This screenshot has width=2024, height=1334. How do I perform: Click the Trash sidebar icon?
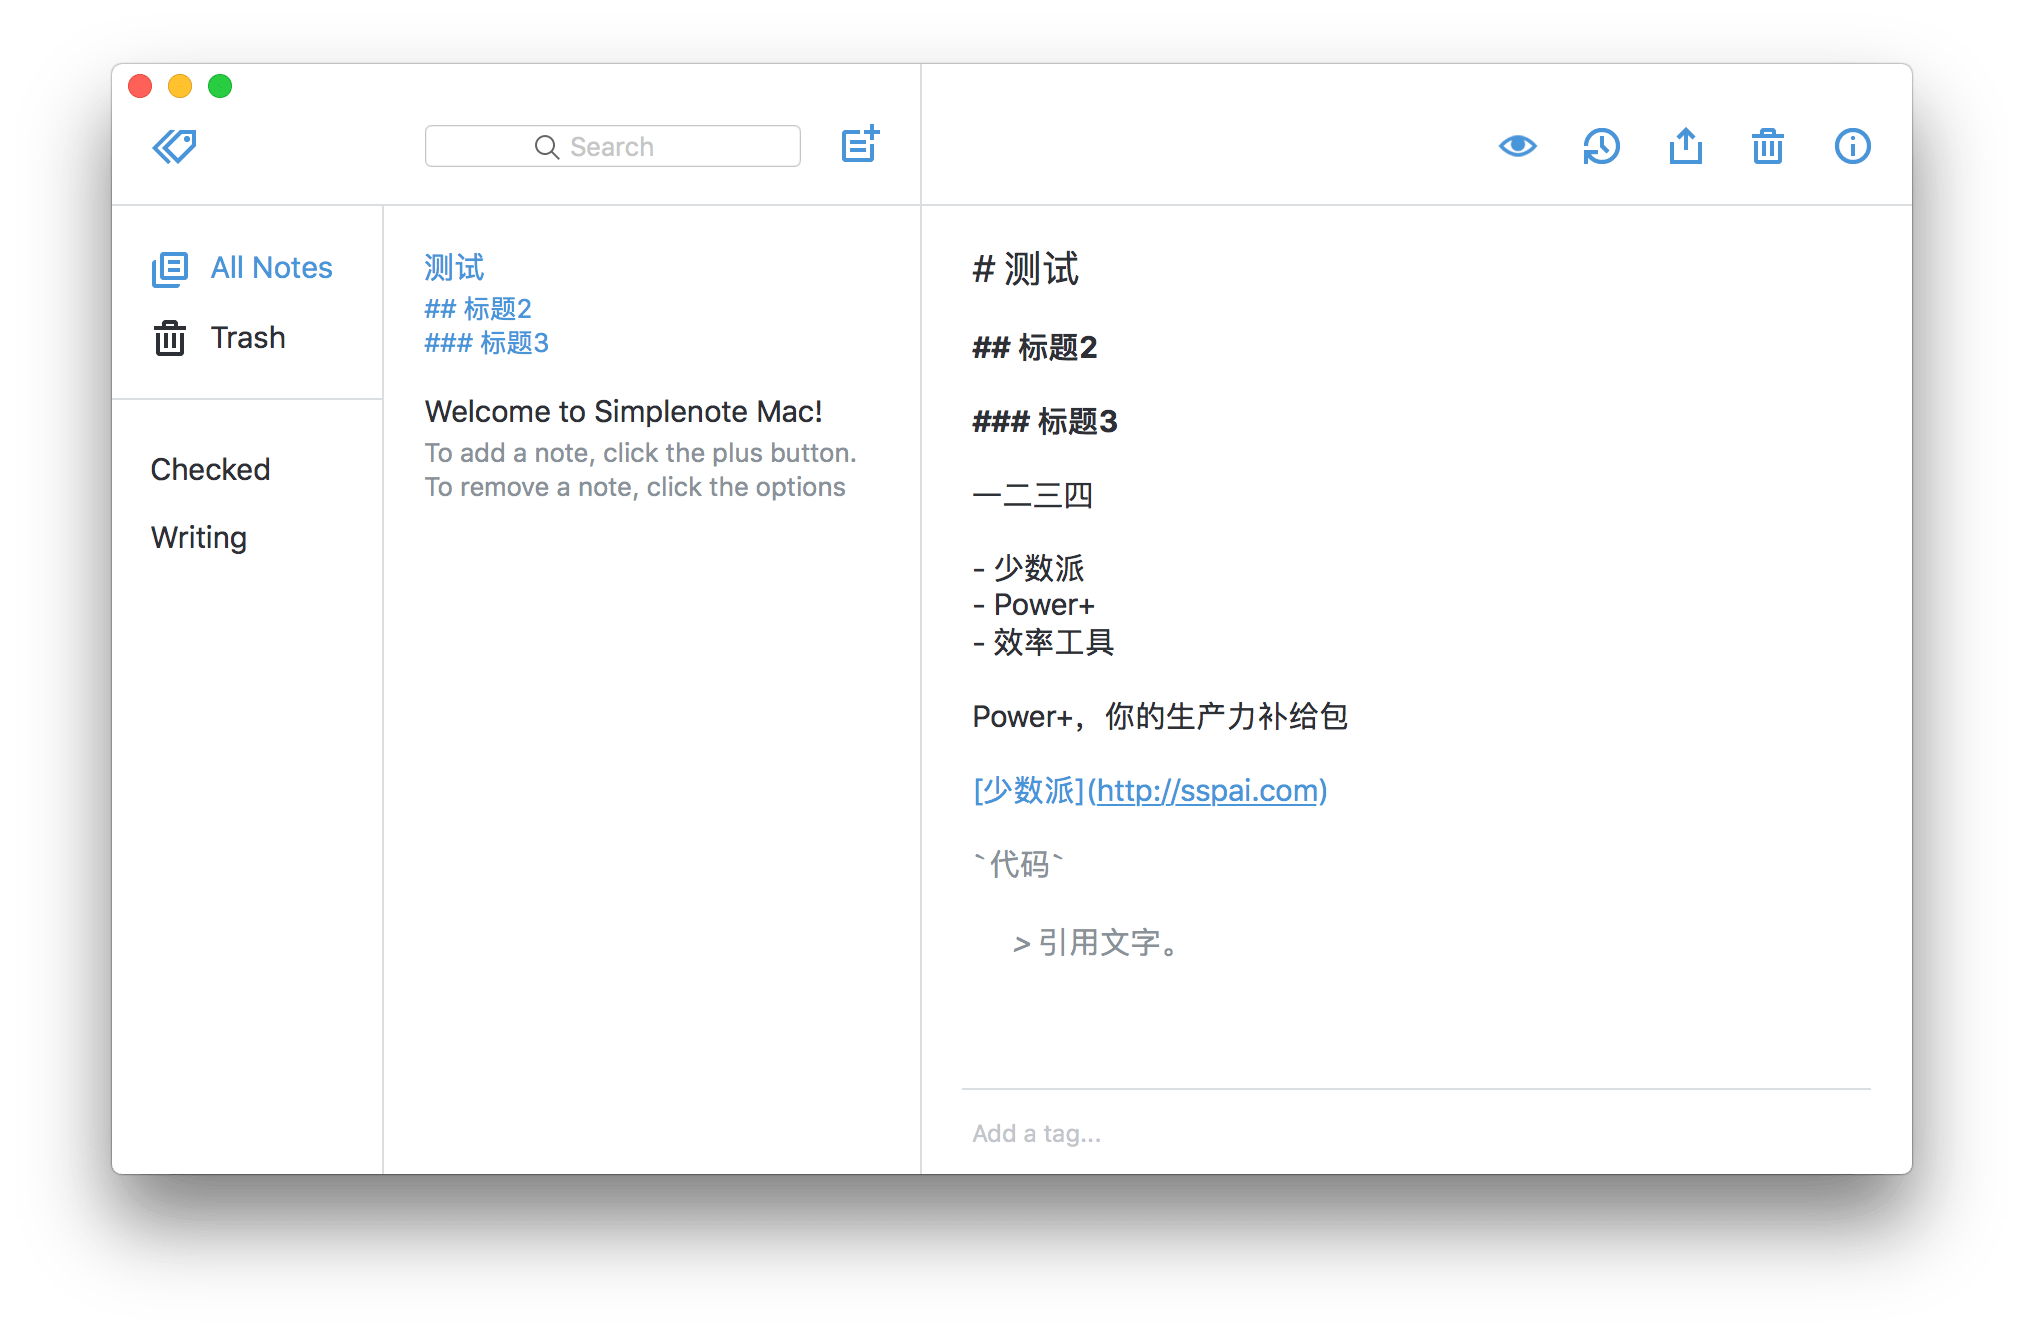[169, 338]
